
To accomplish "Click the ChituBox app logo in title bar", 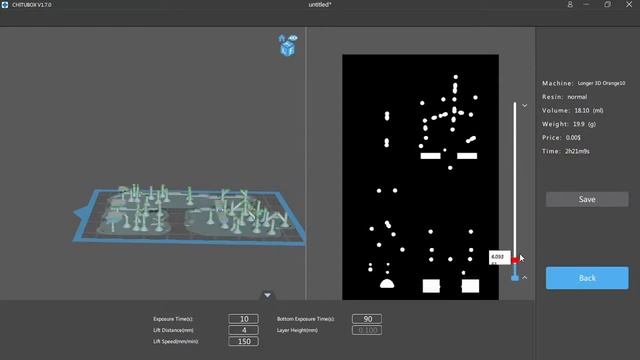I will 5,4.
